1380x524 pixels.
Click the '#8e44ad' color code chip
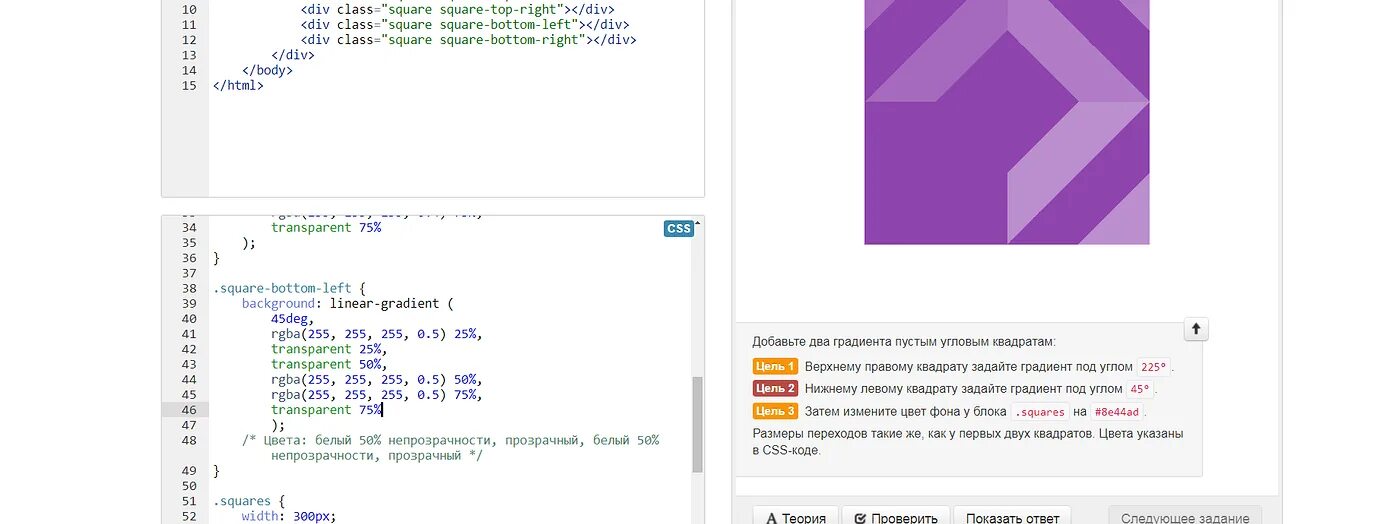point(1116,412)
